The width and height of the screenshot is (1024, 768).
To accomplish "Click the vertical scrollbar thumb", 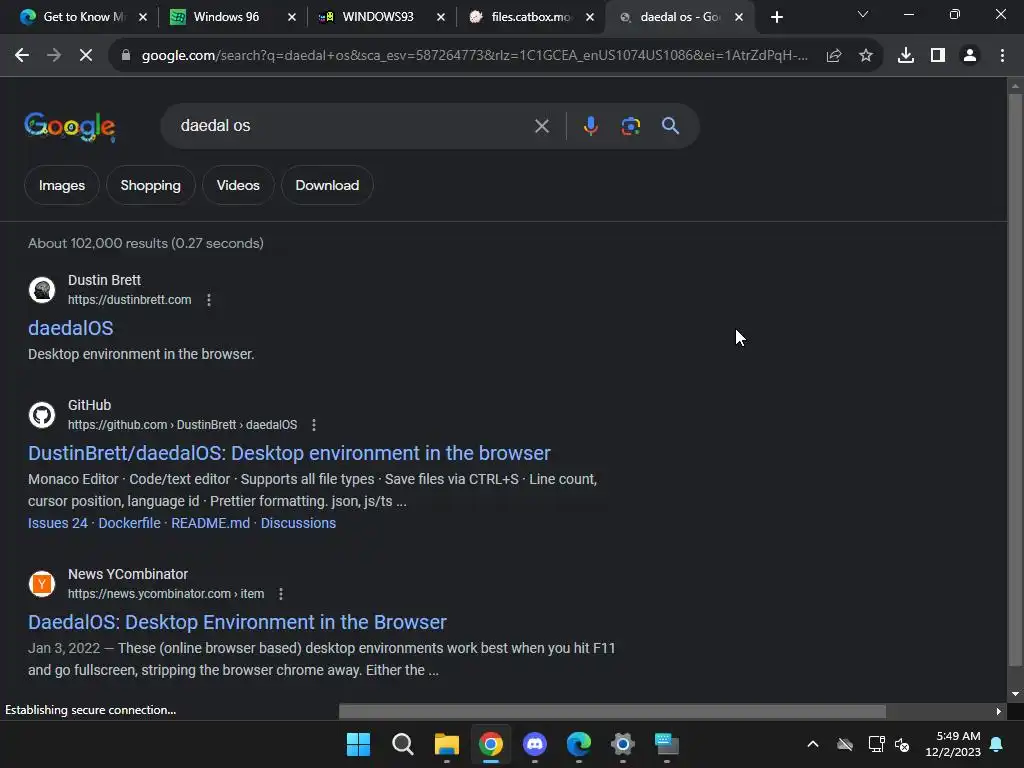I will [1015, 380].
